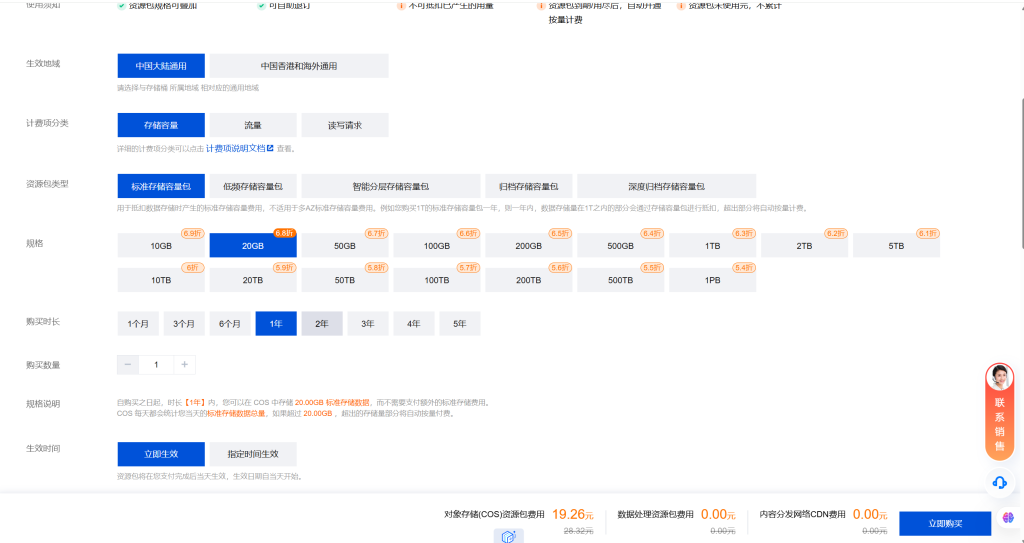The height and width of the screenshot is (543, 1024).
Task: Choose the 50TB specification
Action: tap(345, 280)
